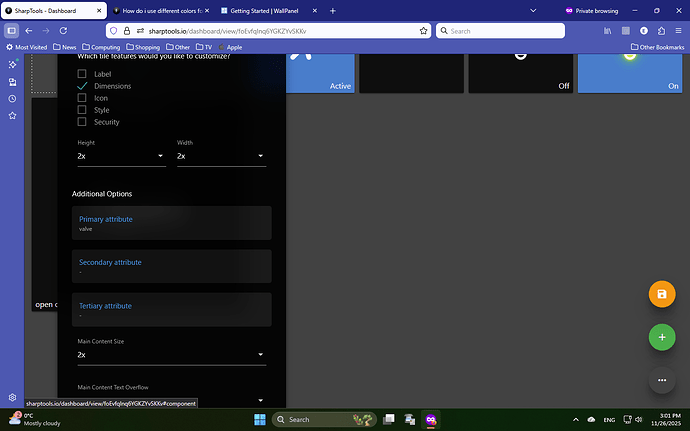Open the Firefox application menu
This screenshot has width=690, height=431.
[x=675, y=31]
